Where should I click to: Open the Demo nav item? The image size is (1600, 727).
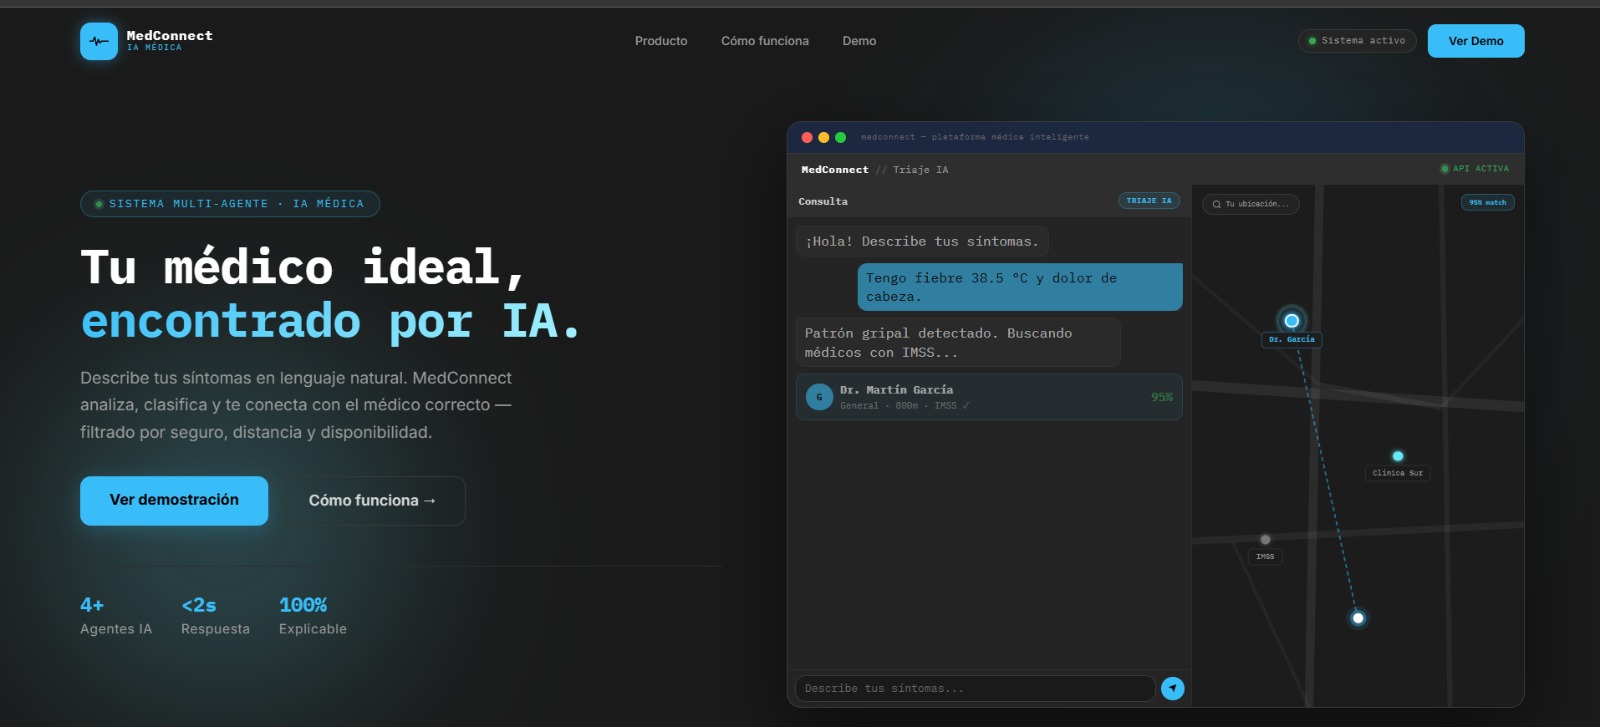(859, 41)
